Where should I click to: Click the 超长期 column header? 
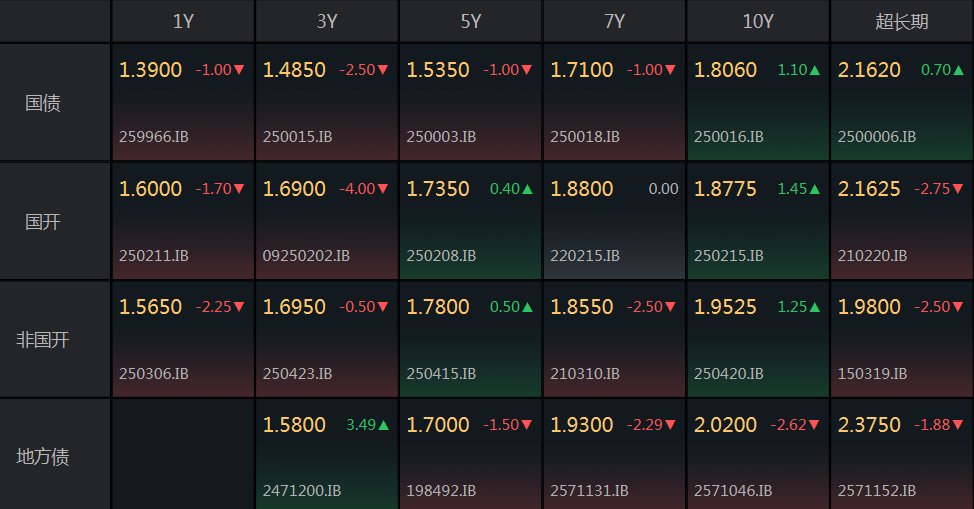point(902,21)
